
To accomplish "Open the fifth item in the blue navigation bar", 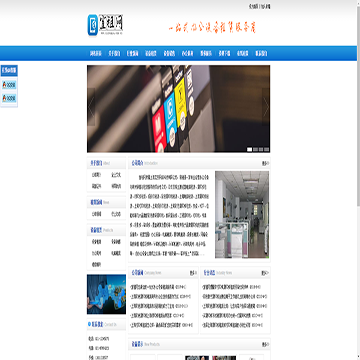I will (169, 53).
